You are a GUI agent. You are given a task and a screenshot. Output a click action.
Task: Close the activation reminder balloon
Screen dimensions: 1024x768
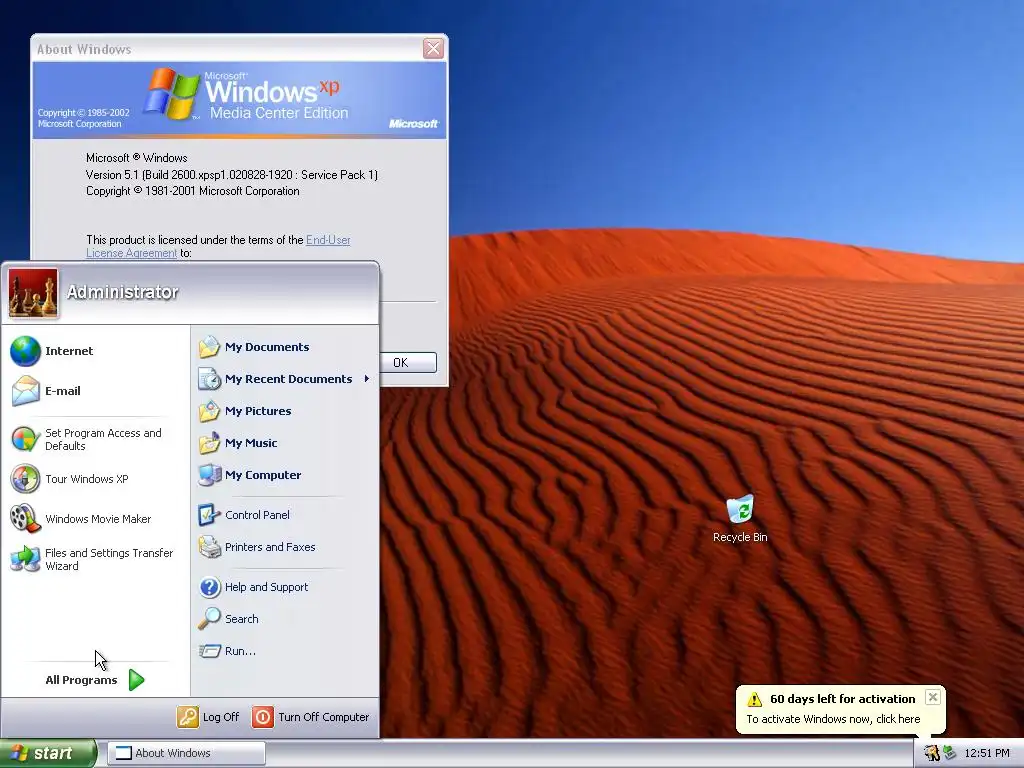click(933, 697)
